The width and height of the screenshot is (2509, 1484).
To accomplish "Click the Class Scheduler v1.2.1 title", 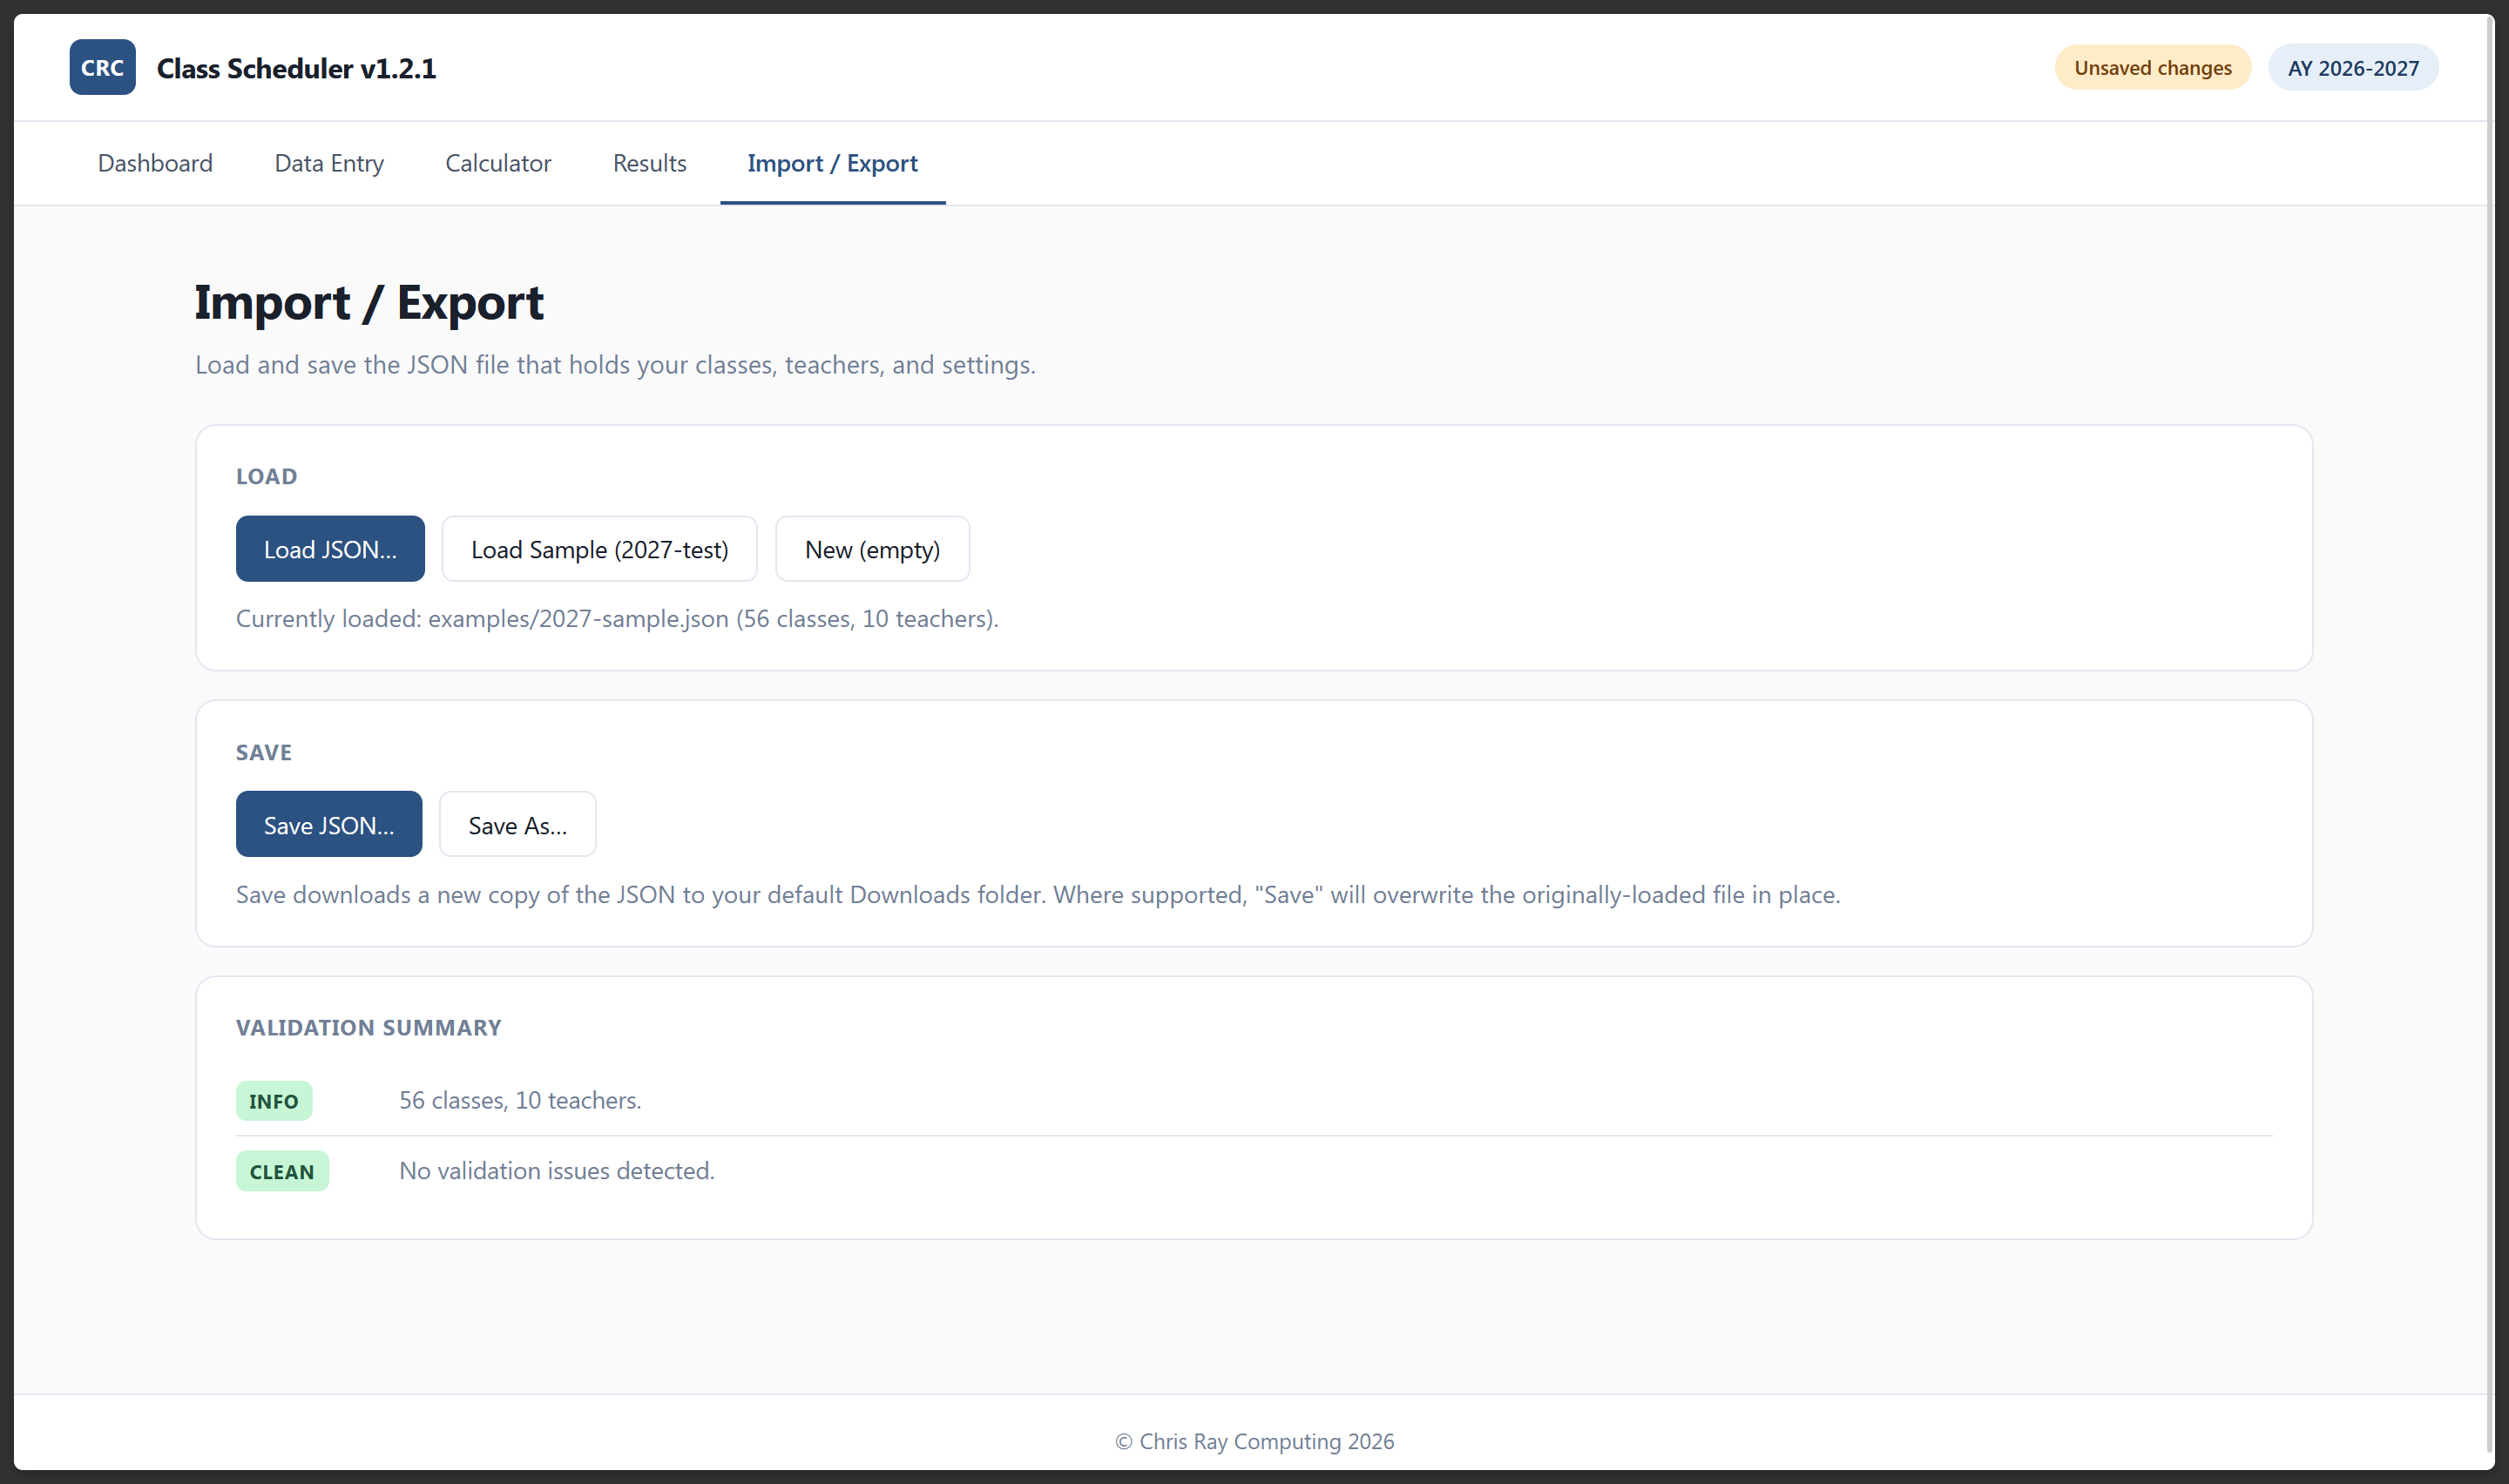I will 296,68.
